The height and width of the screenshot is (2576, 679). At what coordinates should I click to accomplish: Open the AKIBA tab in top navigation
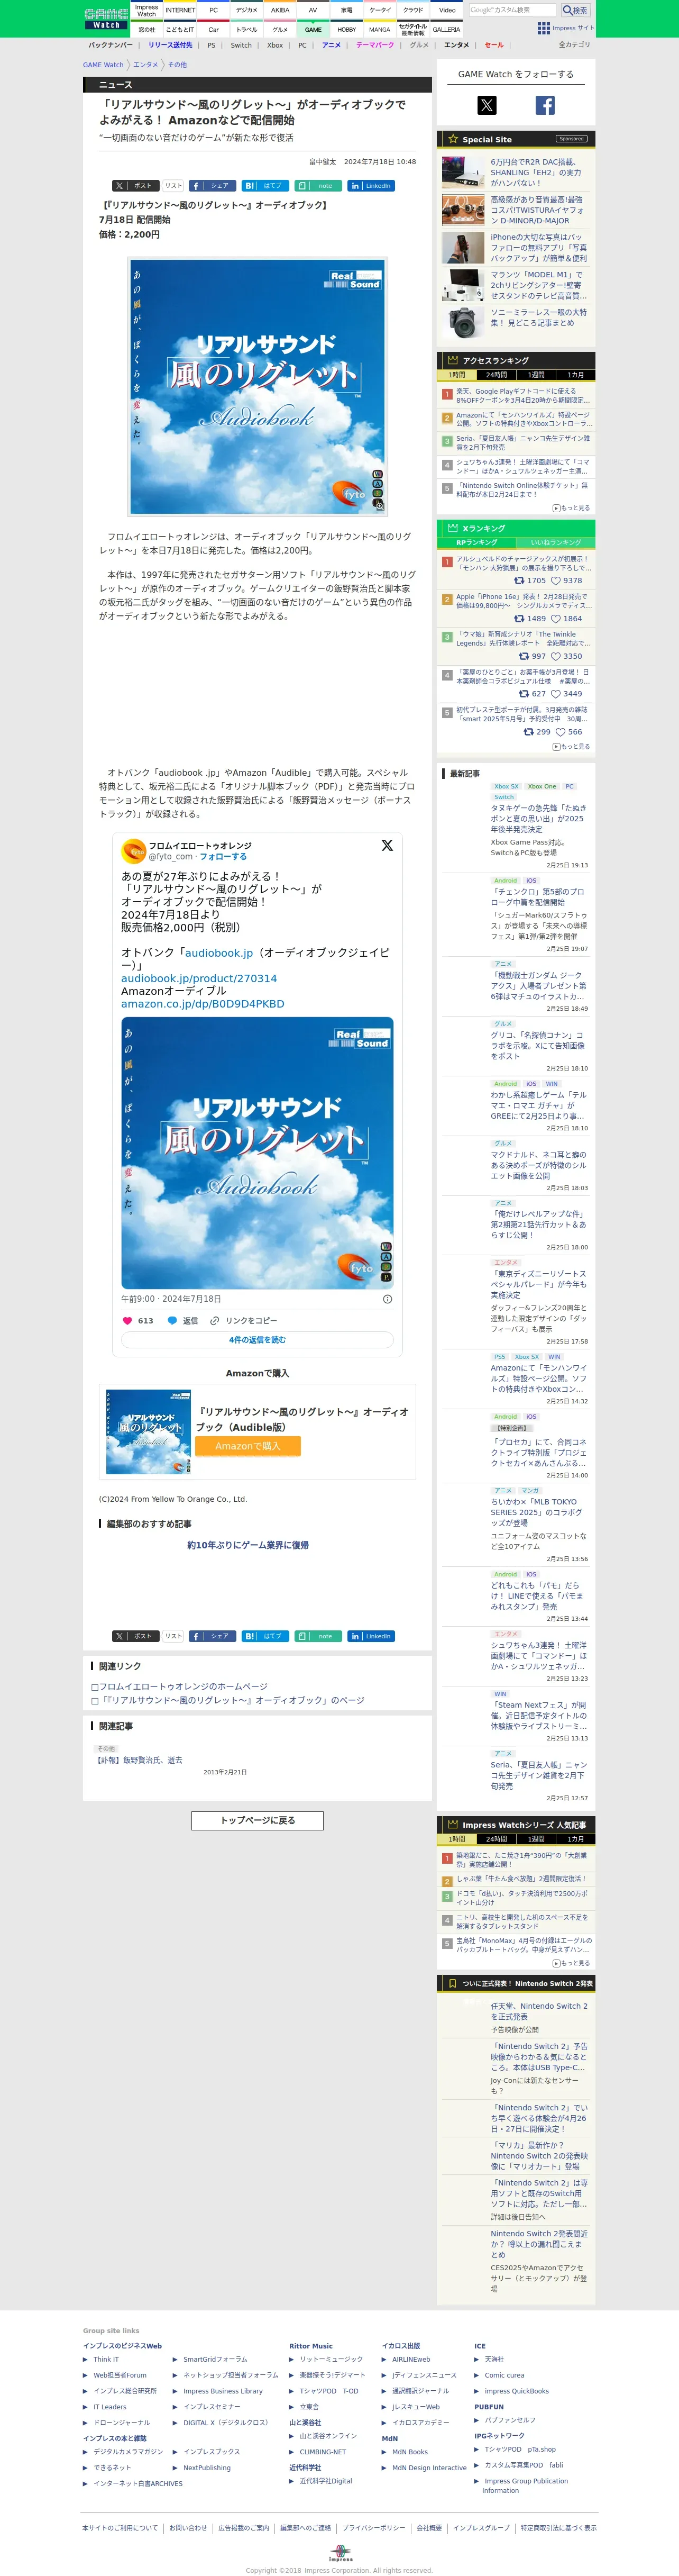[x=280, y=10]
